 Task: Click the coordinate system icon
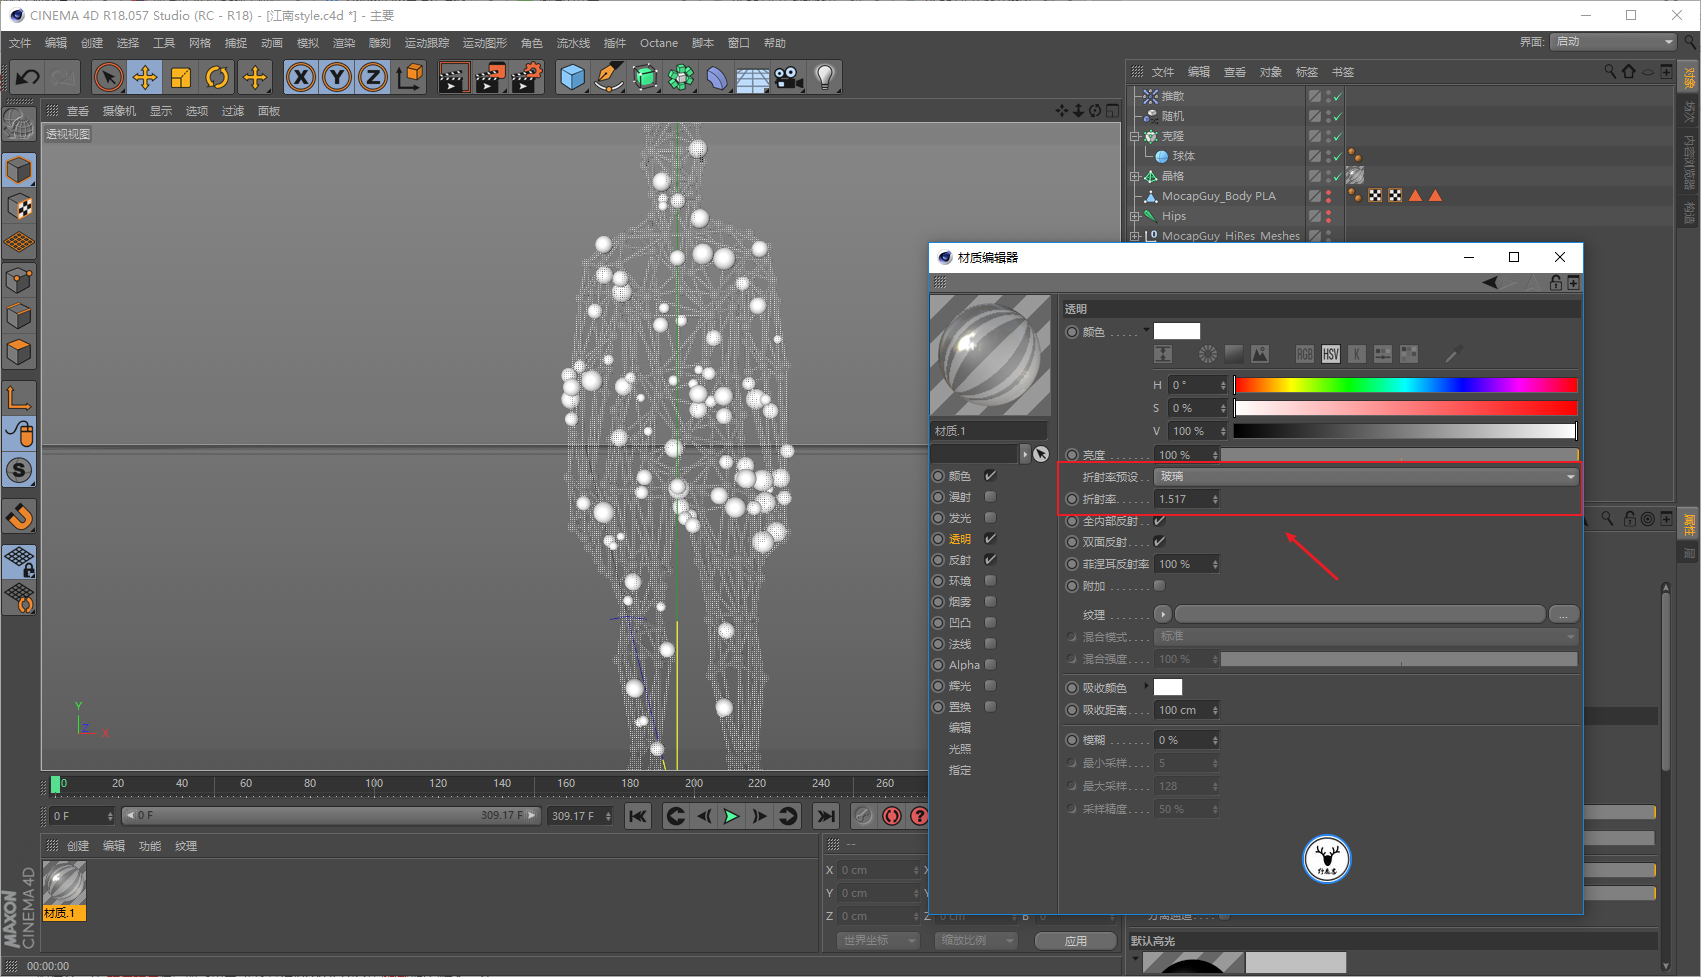click(409, 77)
